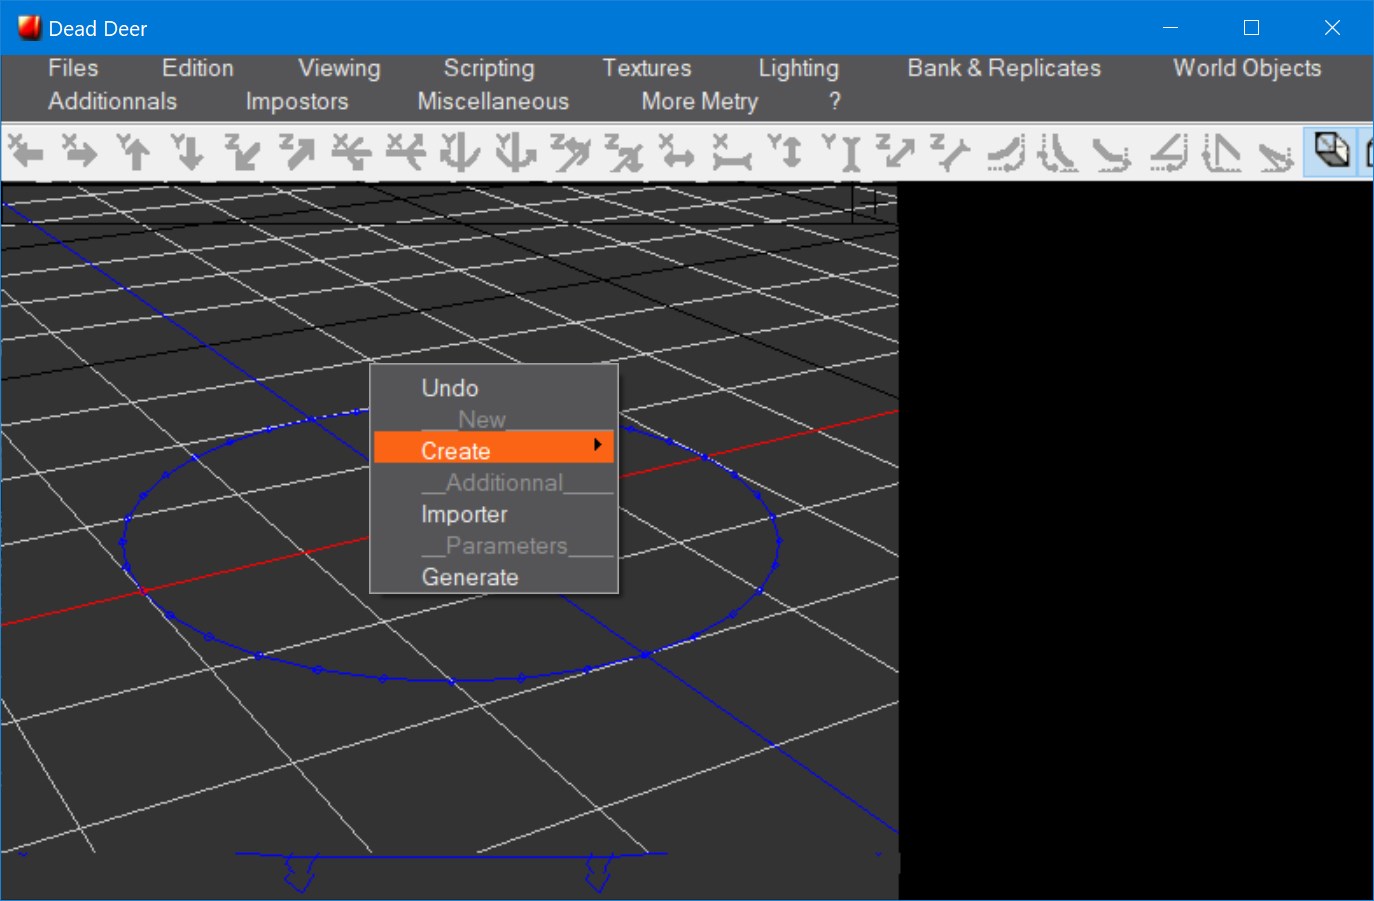Click the Z diagonal bar stretch icon
Viewport: 1374px width, 901px height.
click(x=948, y=152)
